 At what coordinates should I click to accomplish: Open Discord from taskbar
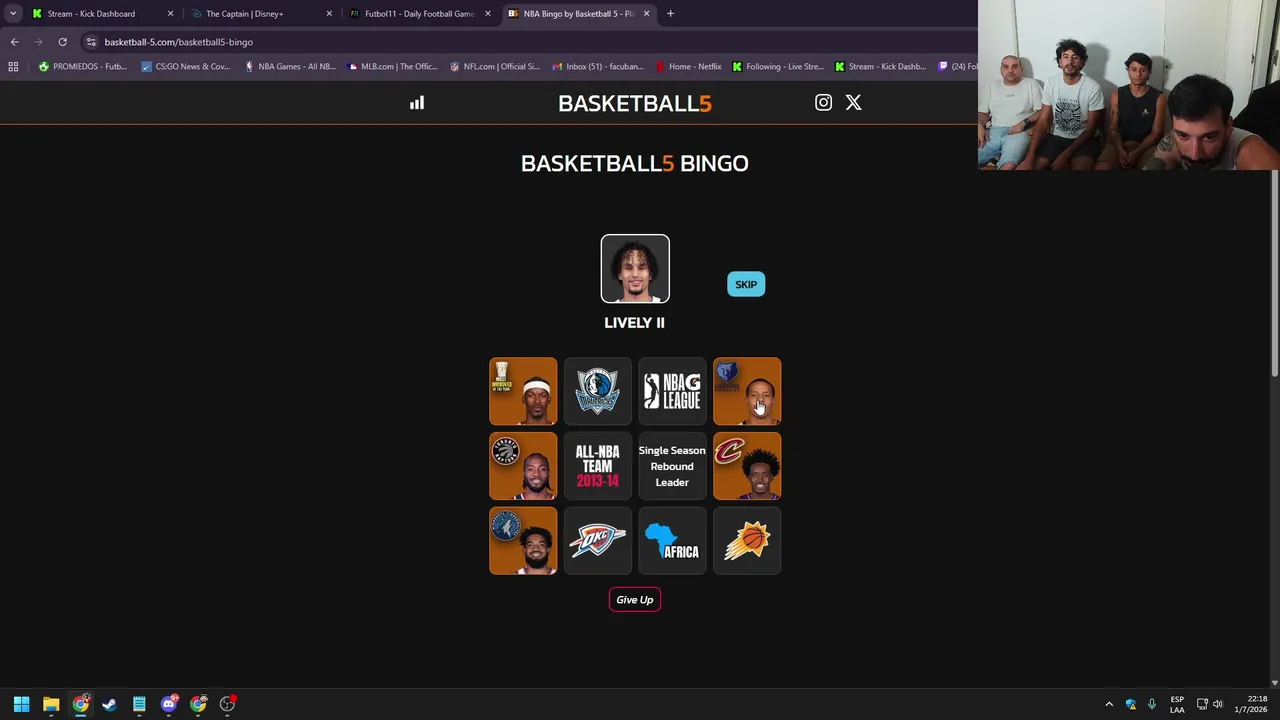(169, 704)
